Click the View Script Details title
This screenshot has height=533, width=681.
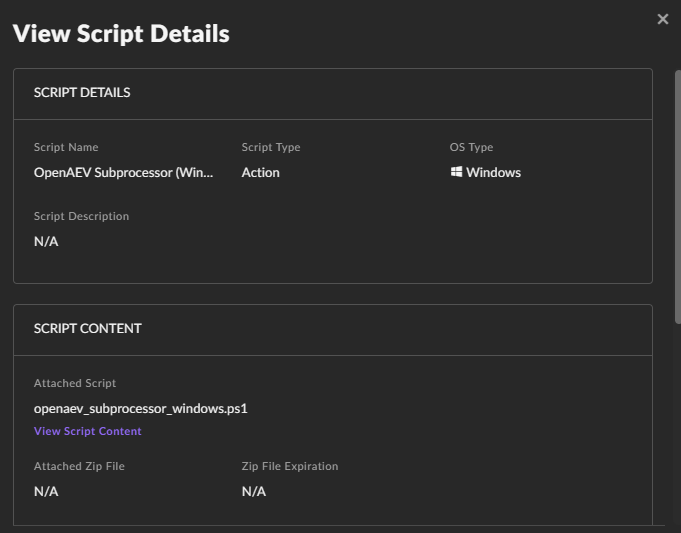(121, 34)
